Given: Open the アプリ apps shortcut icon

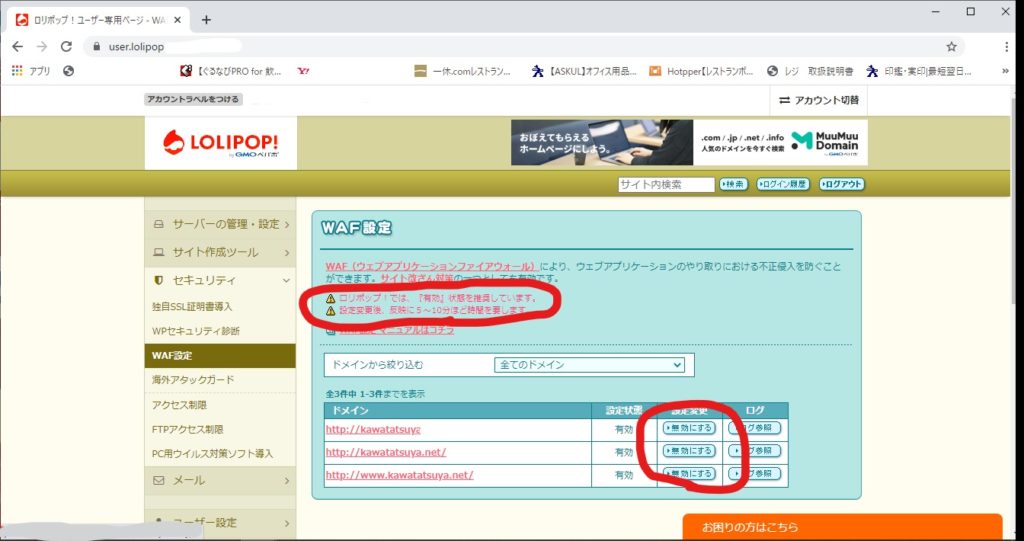Looking at the screenshot, I should point(17,71).
